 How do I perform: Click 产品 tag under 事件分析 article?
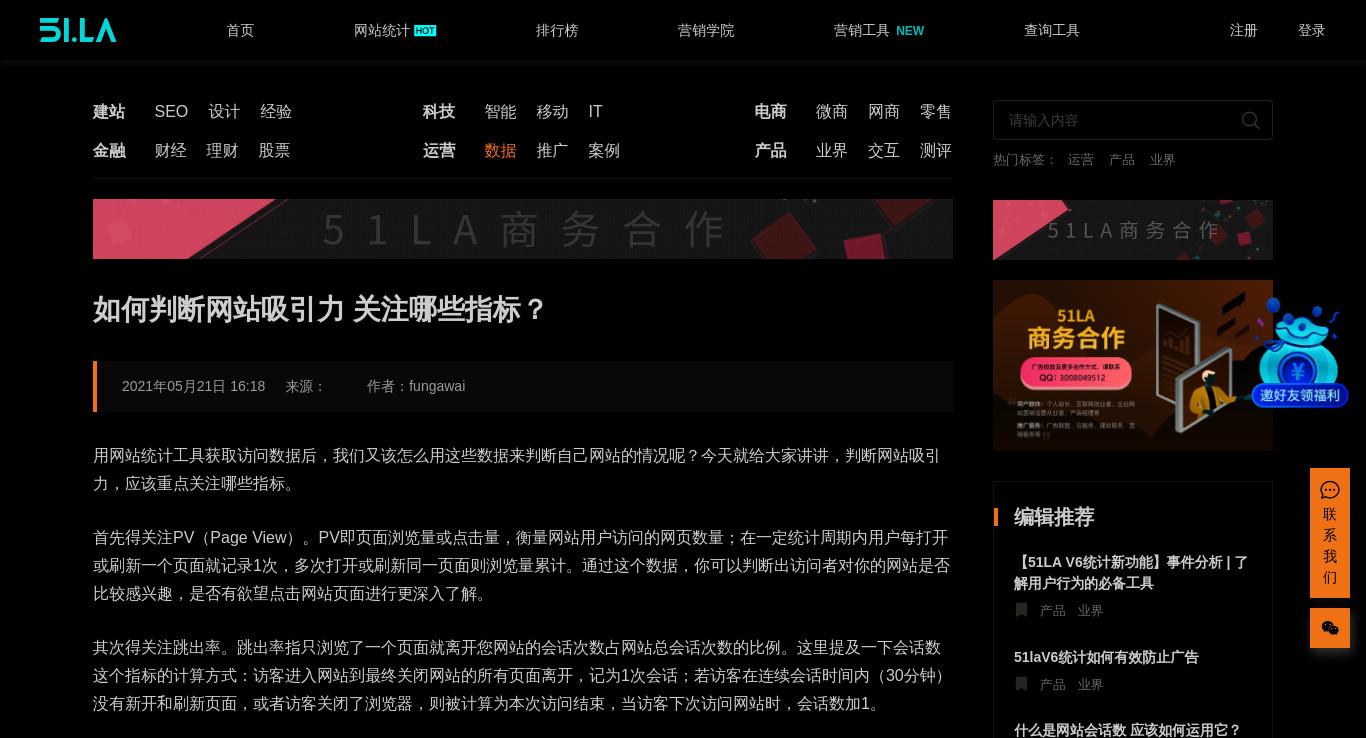pos(1053,611)
